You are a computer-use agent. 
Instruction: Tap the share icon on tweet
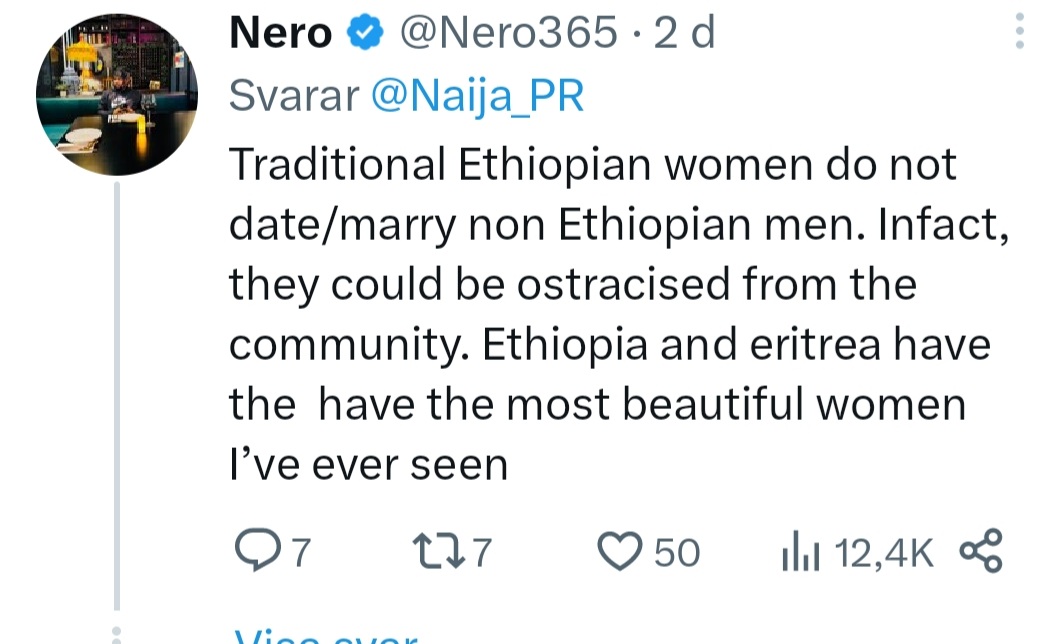point(981,551)
